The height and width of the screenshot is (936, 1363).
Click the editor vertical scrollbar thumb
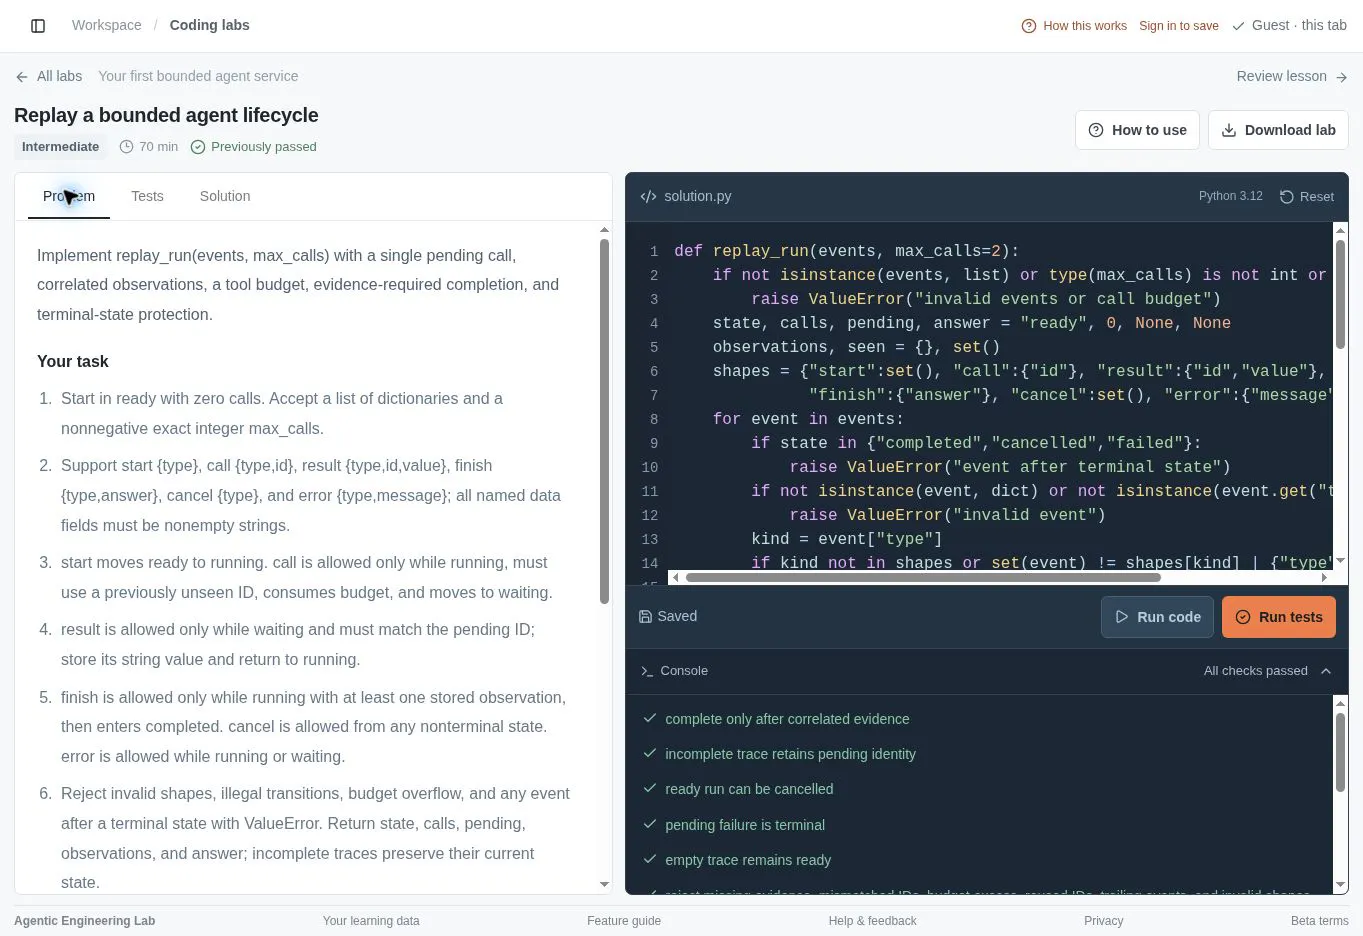point(1340,295)
